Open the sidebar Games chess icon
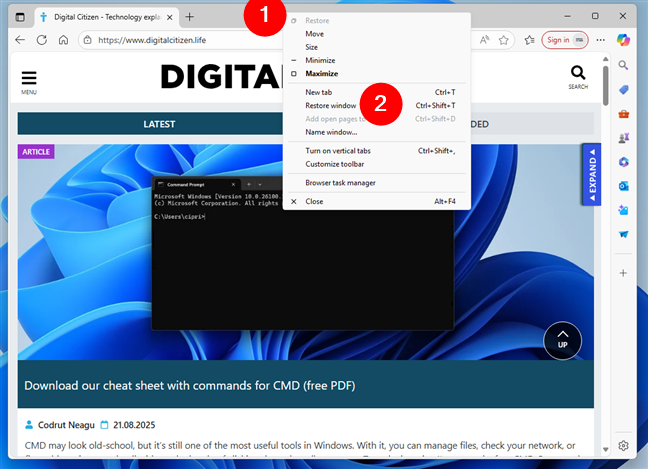Image resolution: width=648 pixels, height=469 pixels. [x=624, y=138]
